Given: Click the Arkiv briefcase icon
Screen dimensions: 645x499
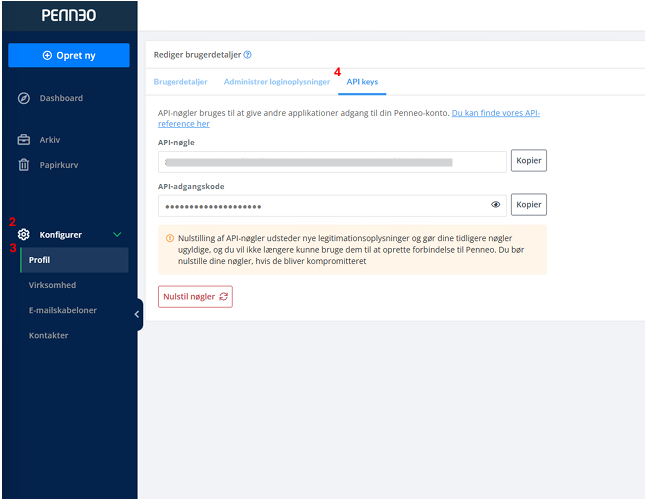Looking at the screenshot, I should pos(24,140).
